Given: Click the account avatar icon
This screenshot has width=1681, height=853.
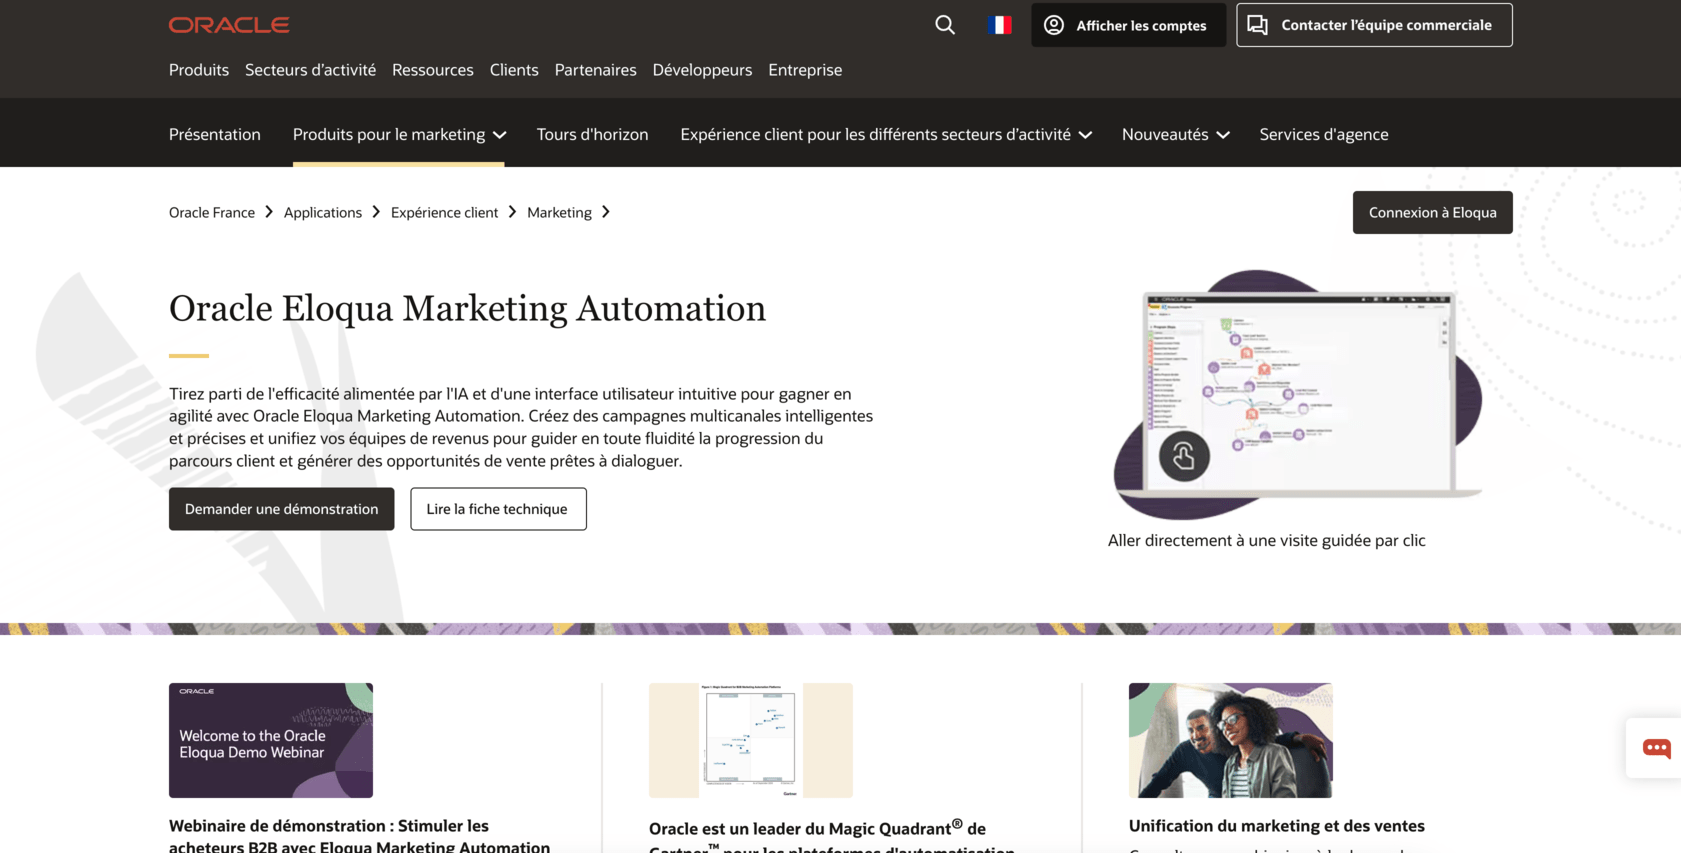Looking at the screenshot, I should 1054,25.
